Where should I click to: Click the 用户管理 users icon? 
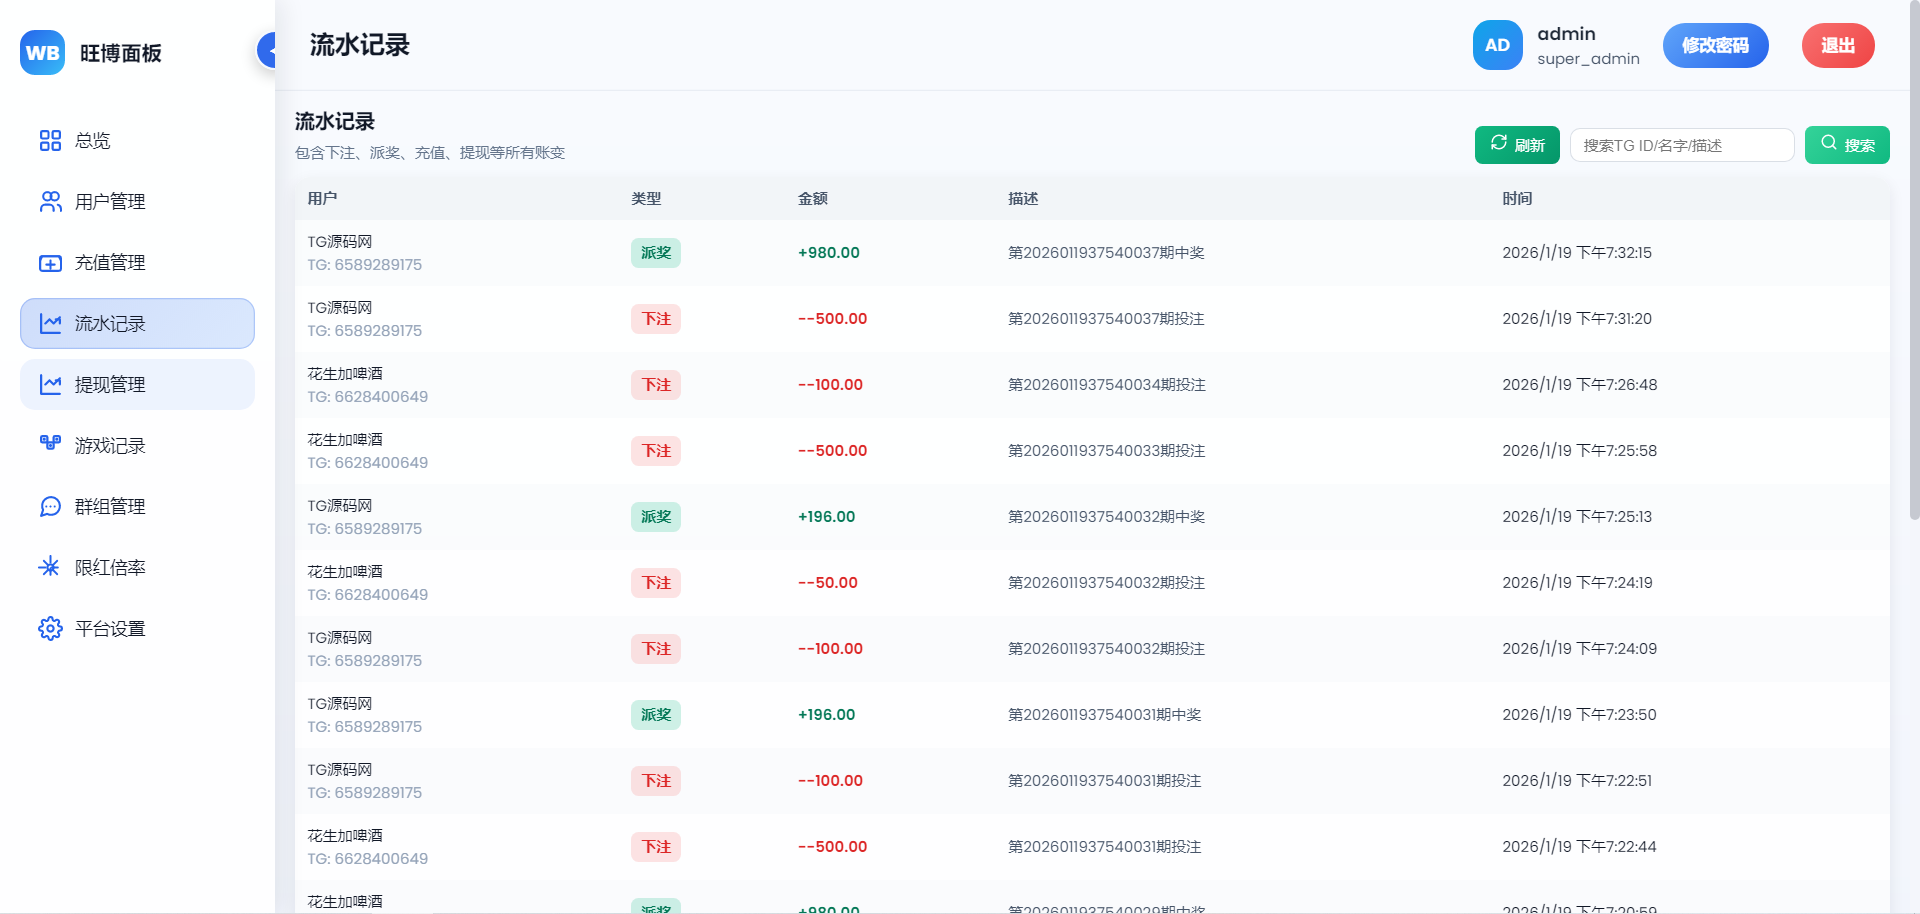pos(50,202)
